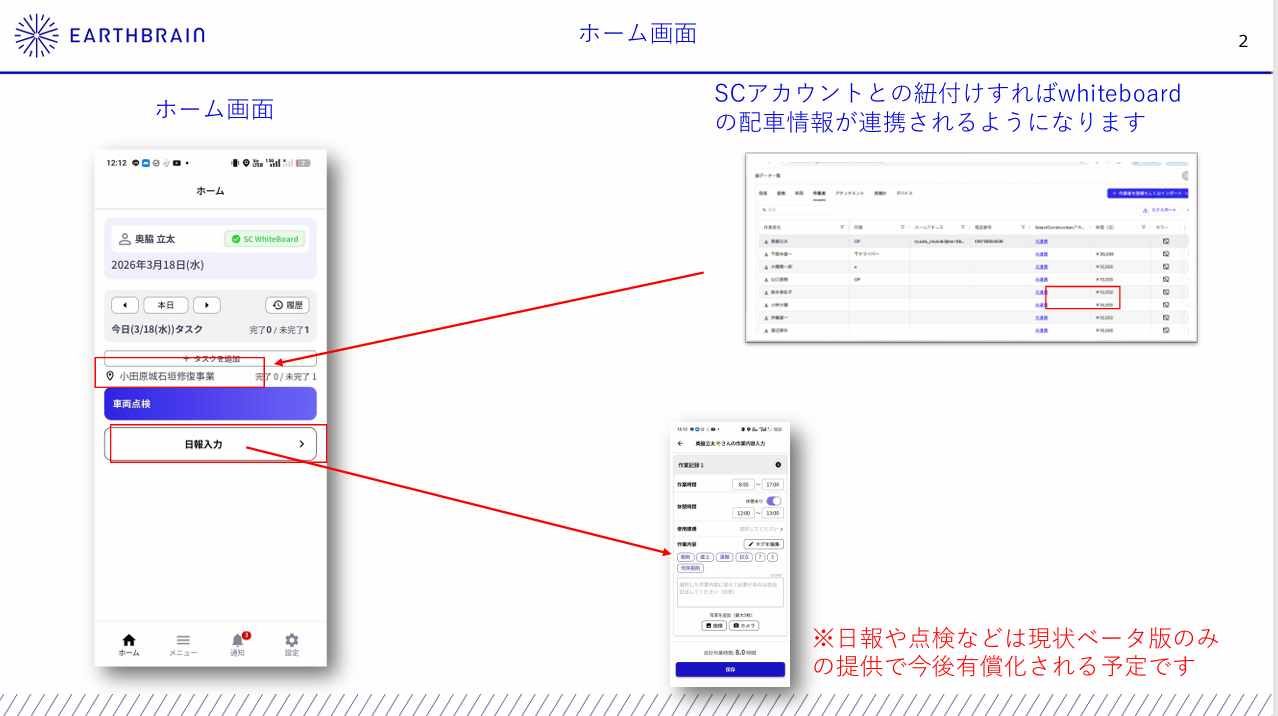Viewport: 1278px width, 716px height.
Task: Click the work content free-text input area
Action: point(730,592)
